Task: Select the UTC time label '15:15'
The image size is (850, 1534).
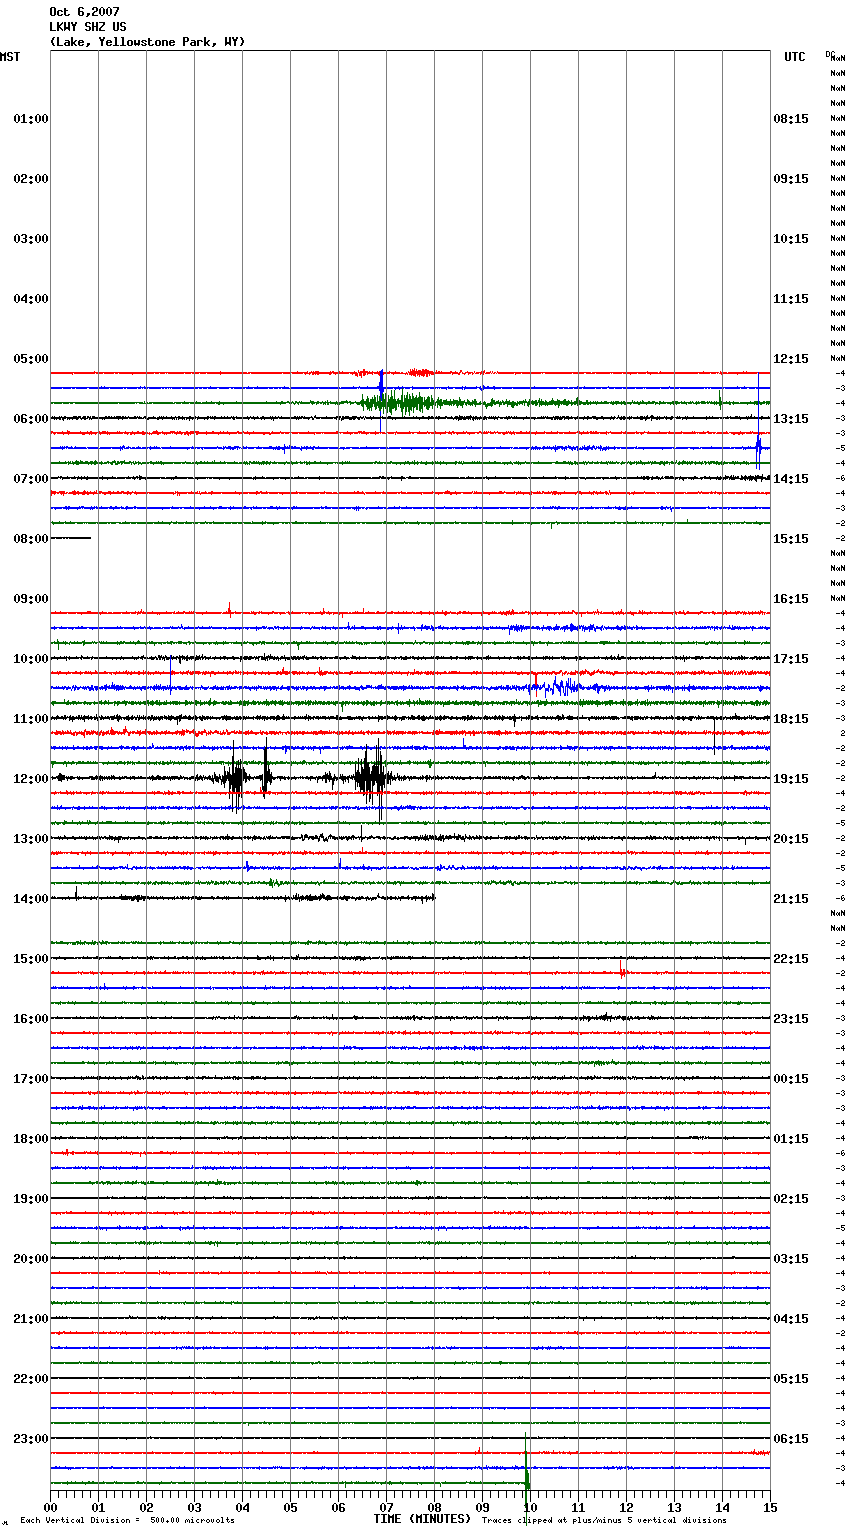Action: pos(791,539)
